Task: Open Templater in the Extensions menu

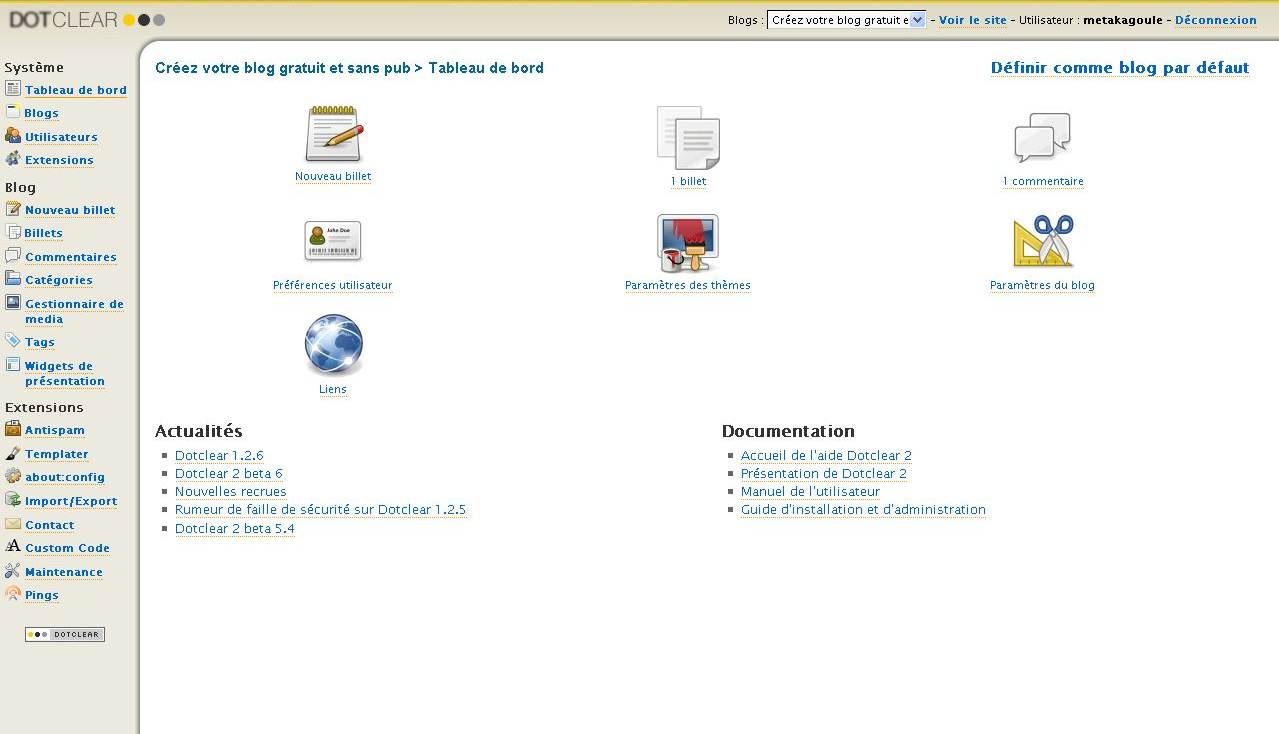Action: click(57, 454)
